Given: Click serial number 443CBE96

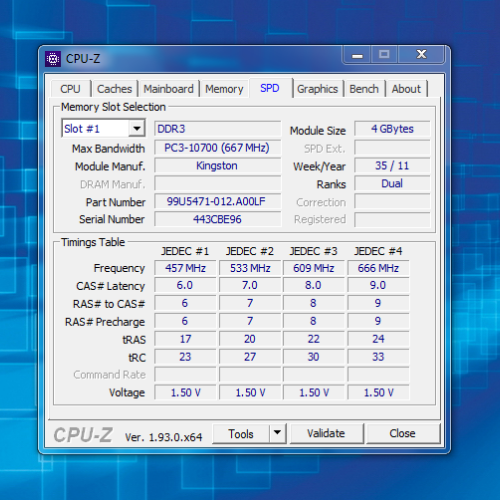Looking at the screenshot, I should coord(217,219).
